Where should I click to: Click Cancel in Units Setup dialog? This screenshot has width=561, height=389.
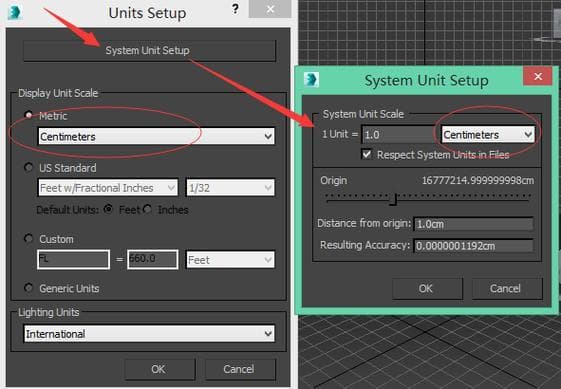[x=240, y=369]
